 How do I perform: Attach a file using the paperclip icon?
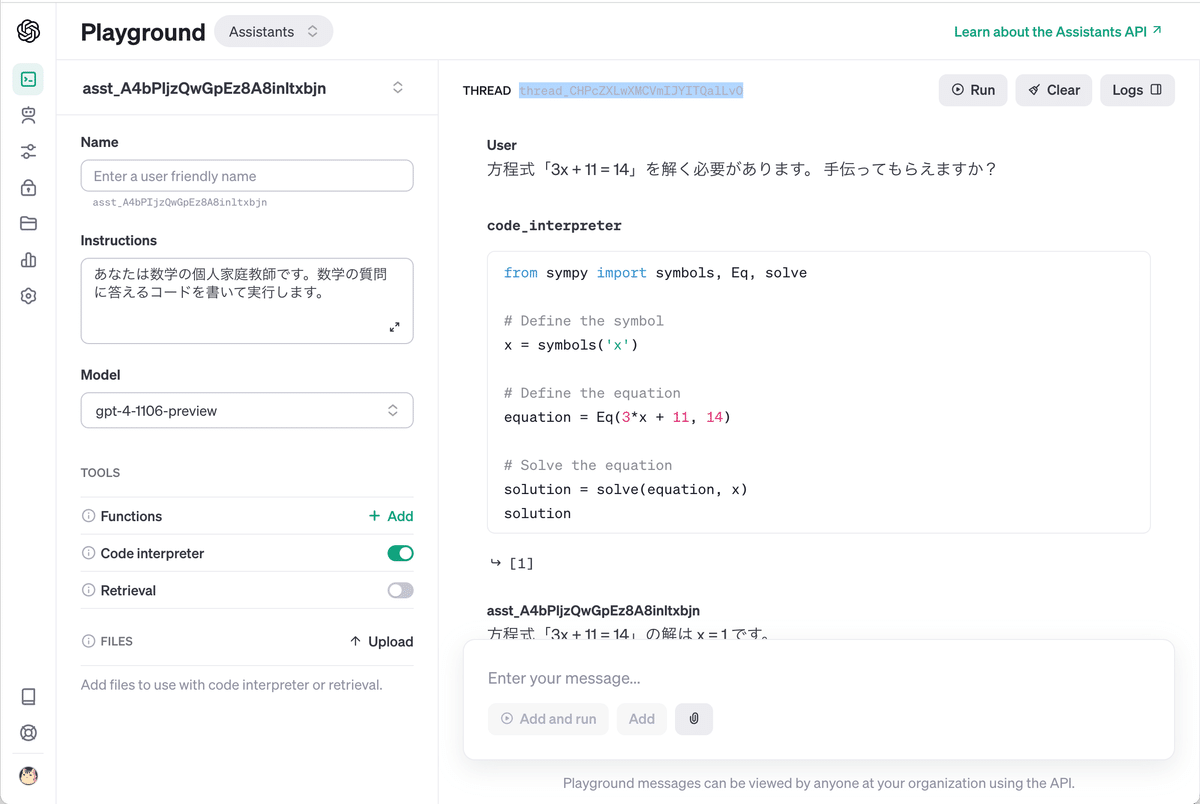pos(694,718)
